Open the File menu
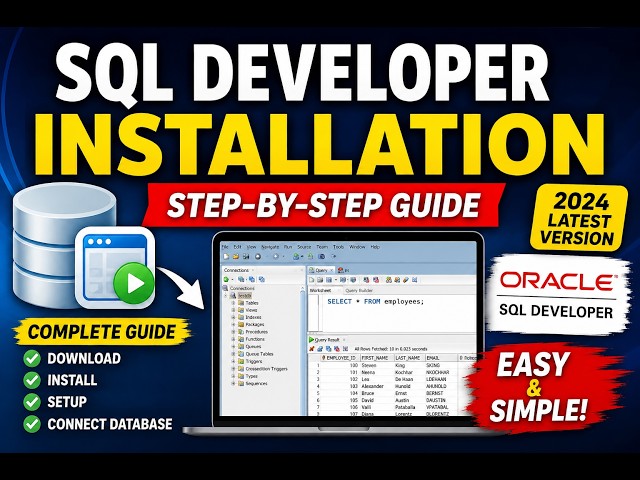 (225, 247)
